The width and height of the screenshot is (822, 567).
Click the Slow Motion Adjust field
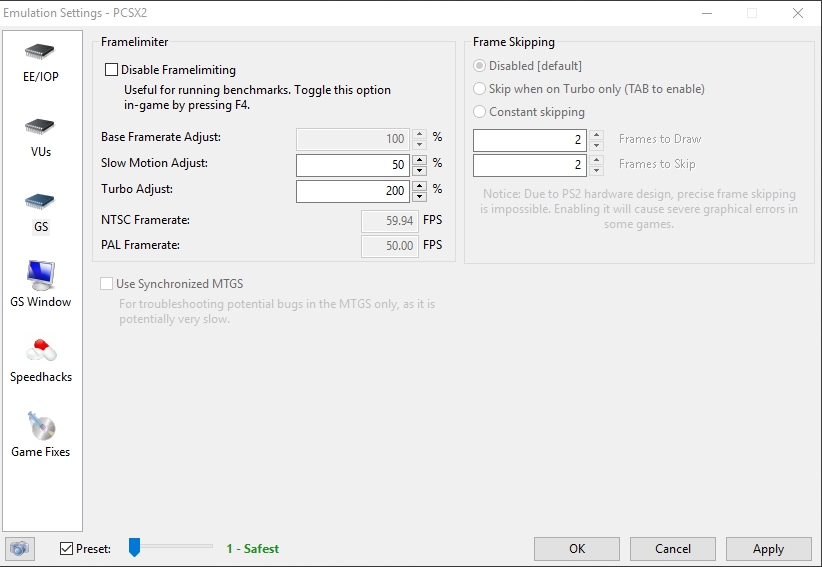pyautogui.click(x=353, y=165)
